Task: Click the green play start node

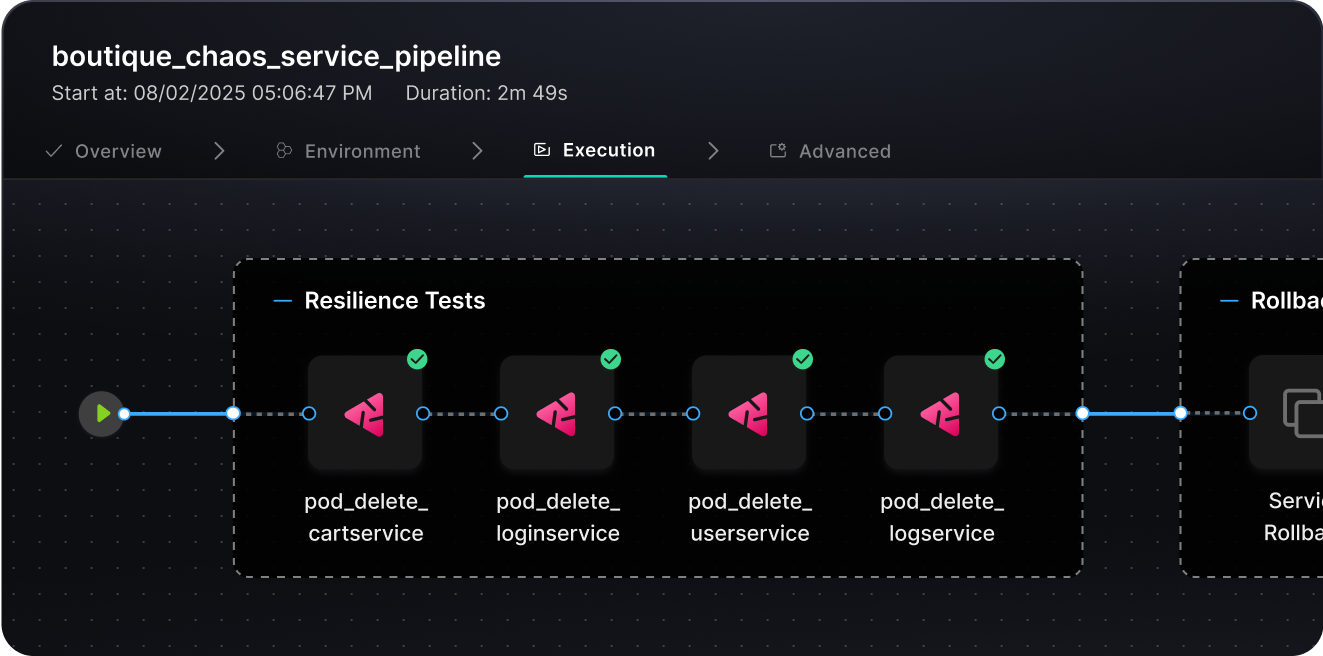Action: [x=101, y=413]
